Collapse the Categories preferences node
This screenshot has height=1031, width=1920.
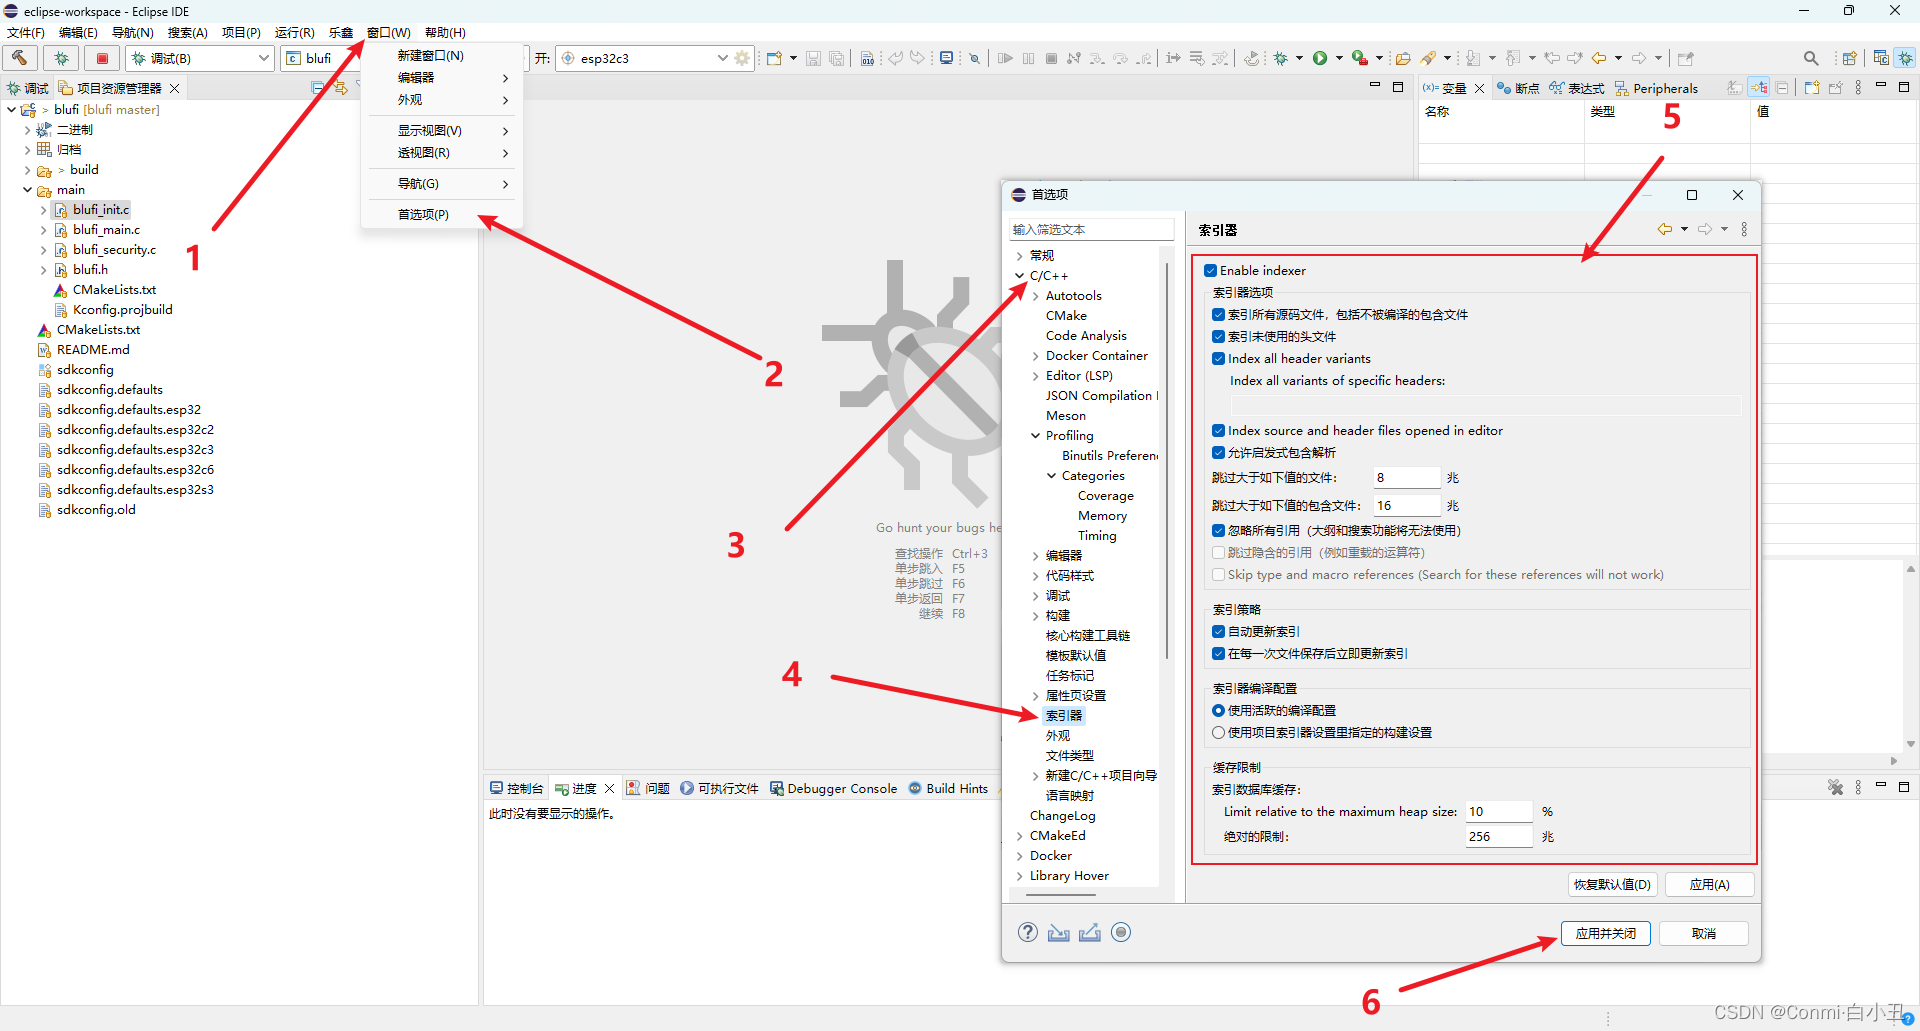tap(1051, 475)
